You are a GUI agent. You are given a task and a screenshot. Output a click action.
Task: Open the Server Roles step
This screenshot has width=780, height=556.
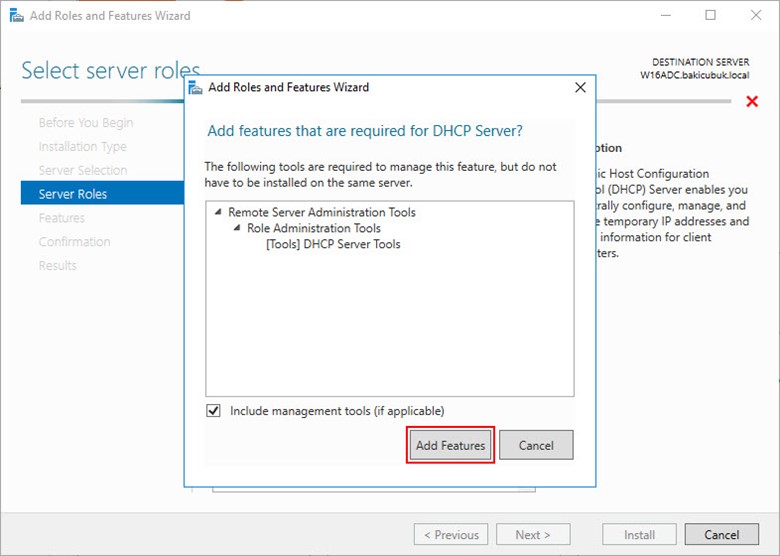point(73,194)
